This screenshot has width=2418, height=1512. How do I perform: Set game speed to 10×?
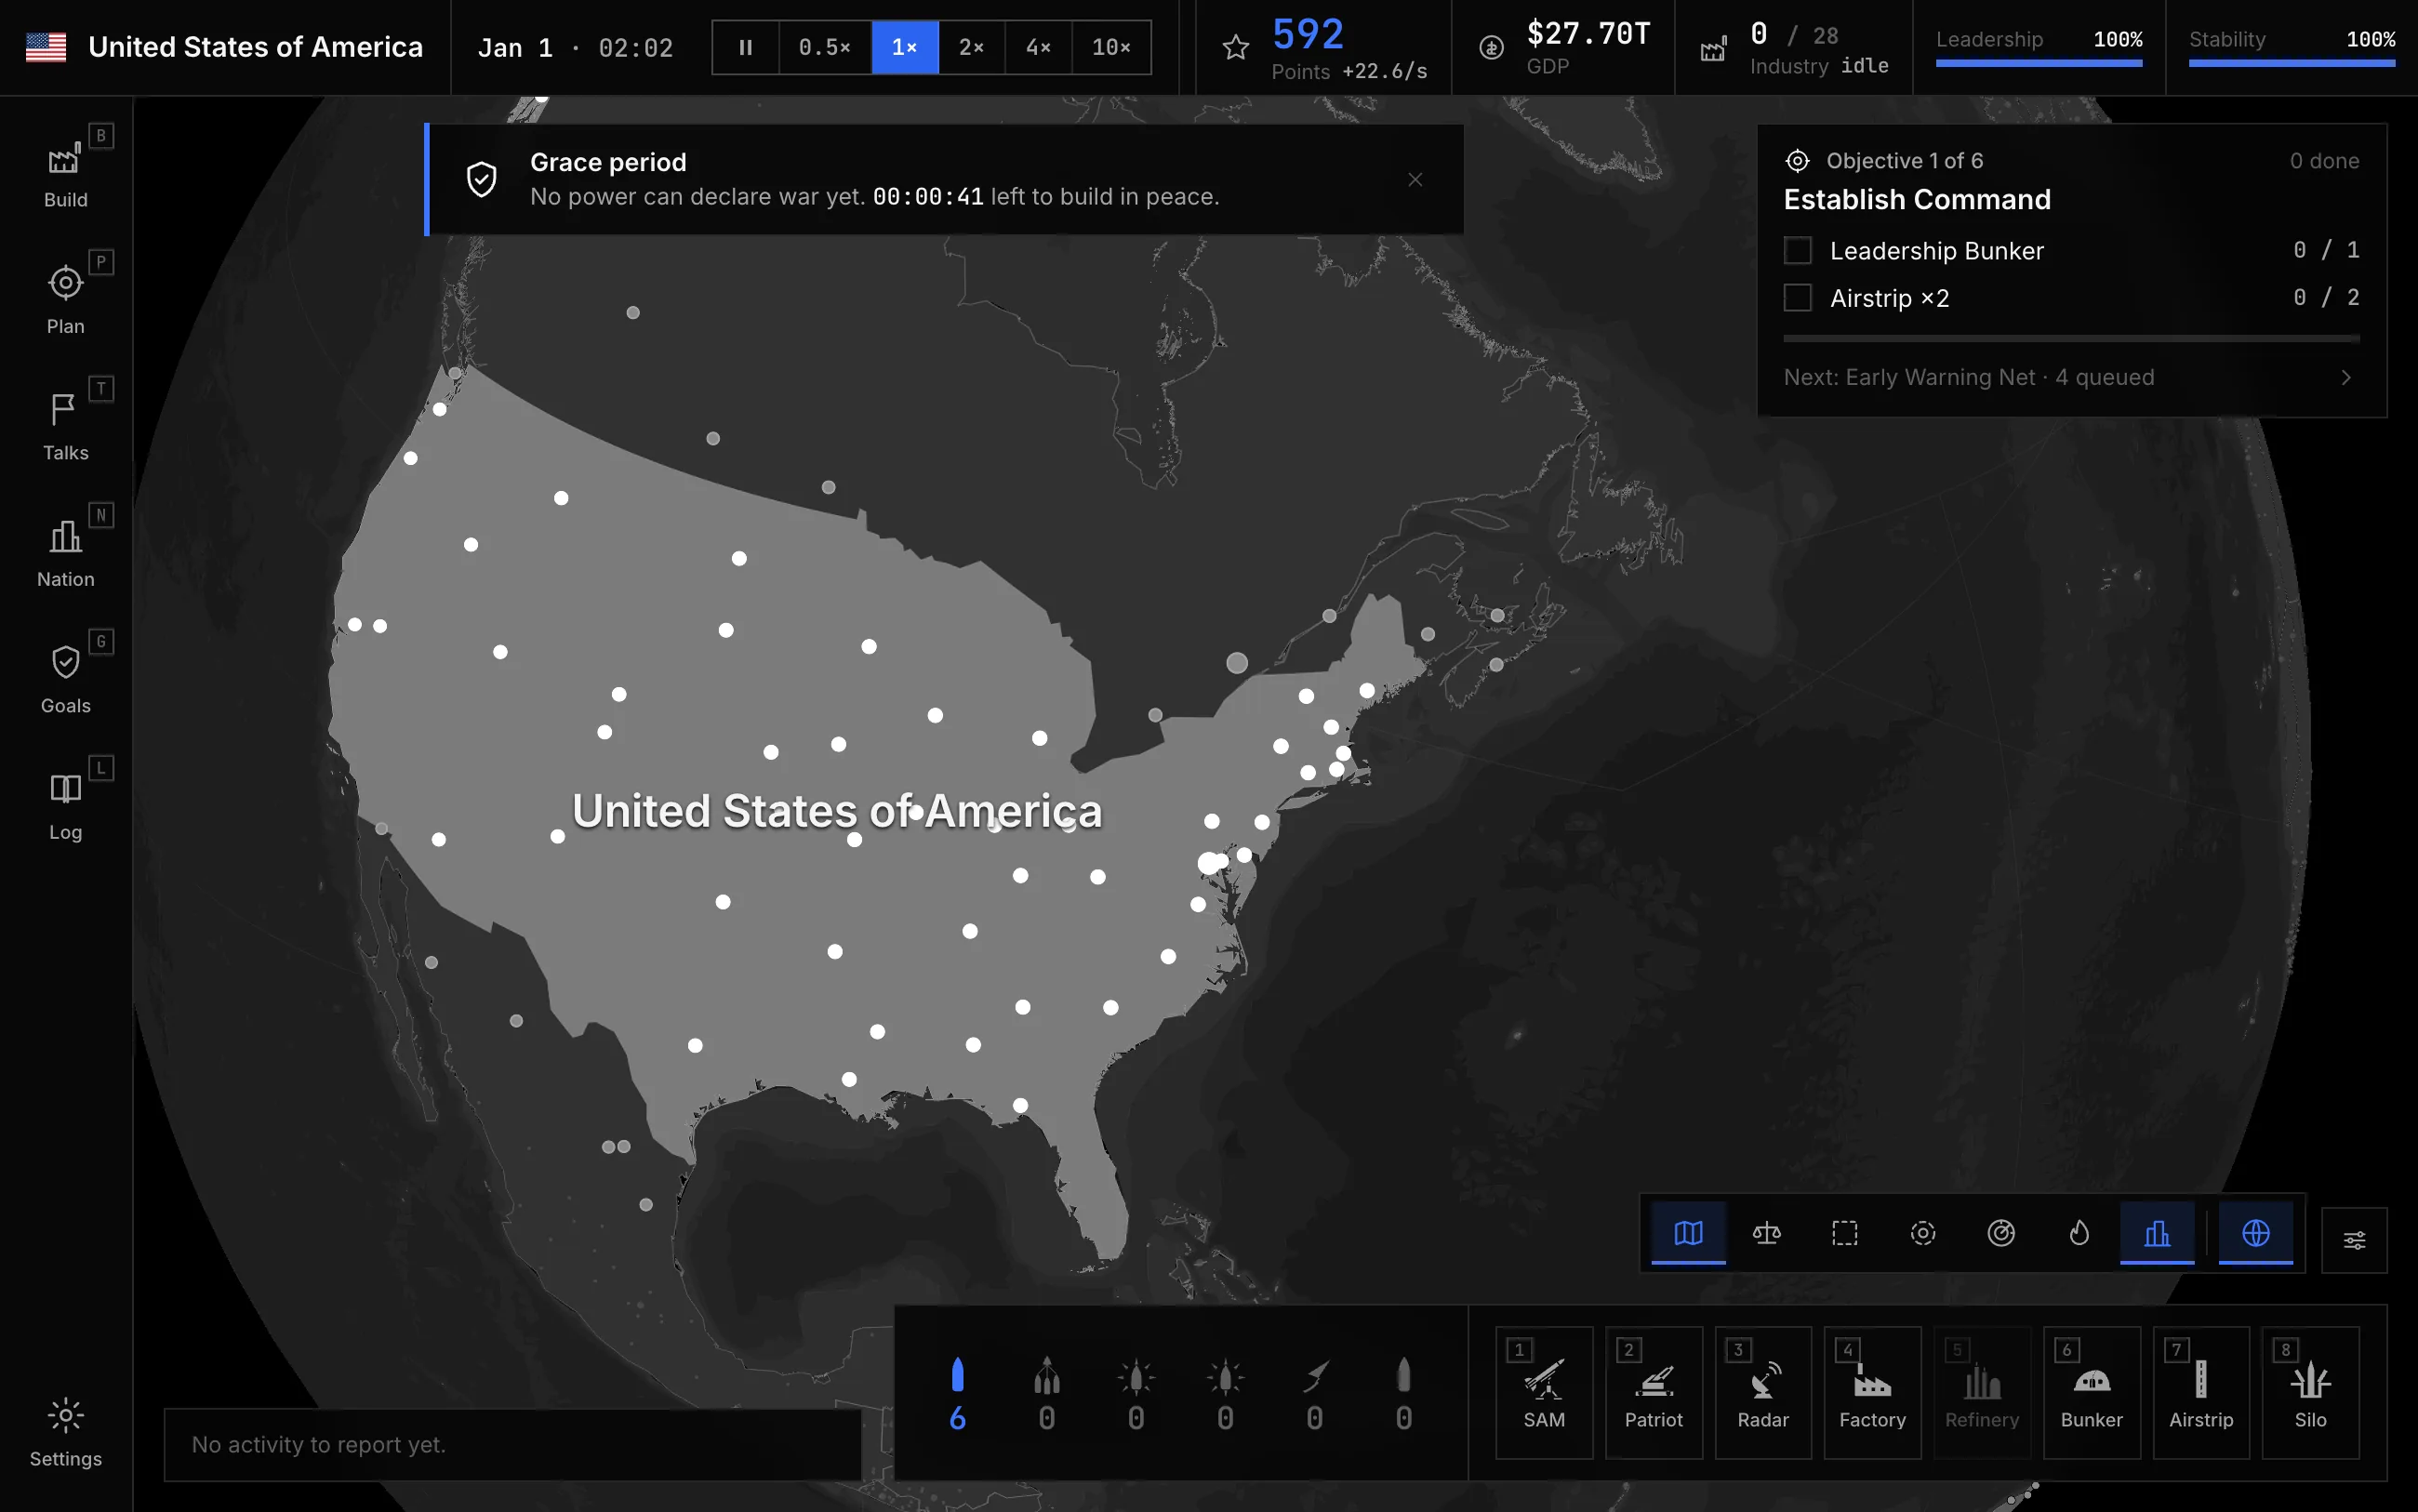tap(1112, 47)
